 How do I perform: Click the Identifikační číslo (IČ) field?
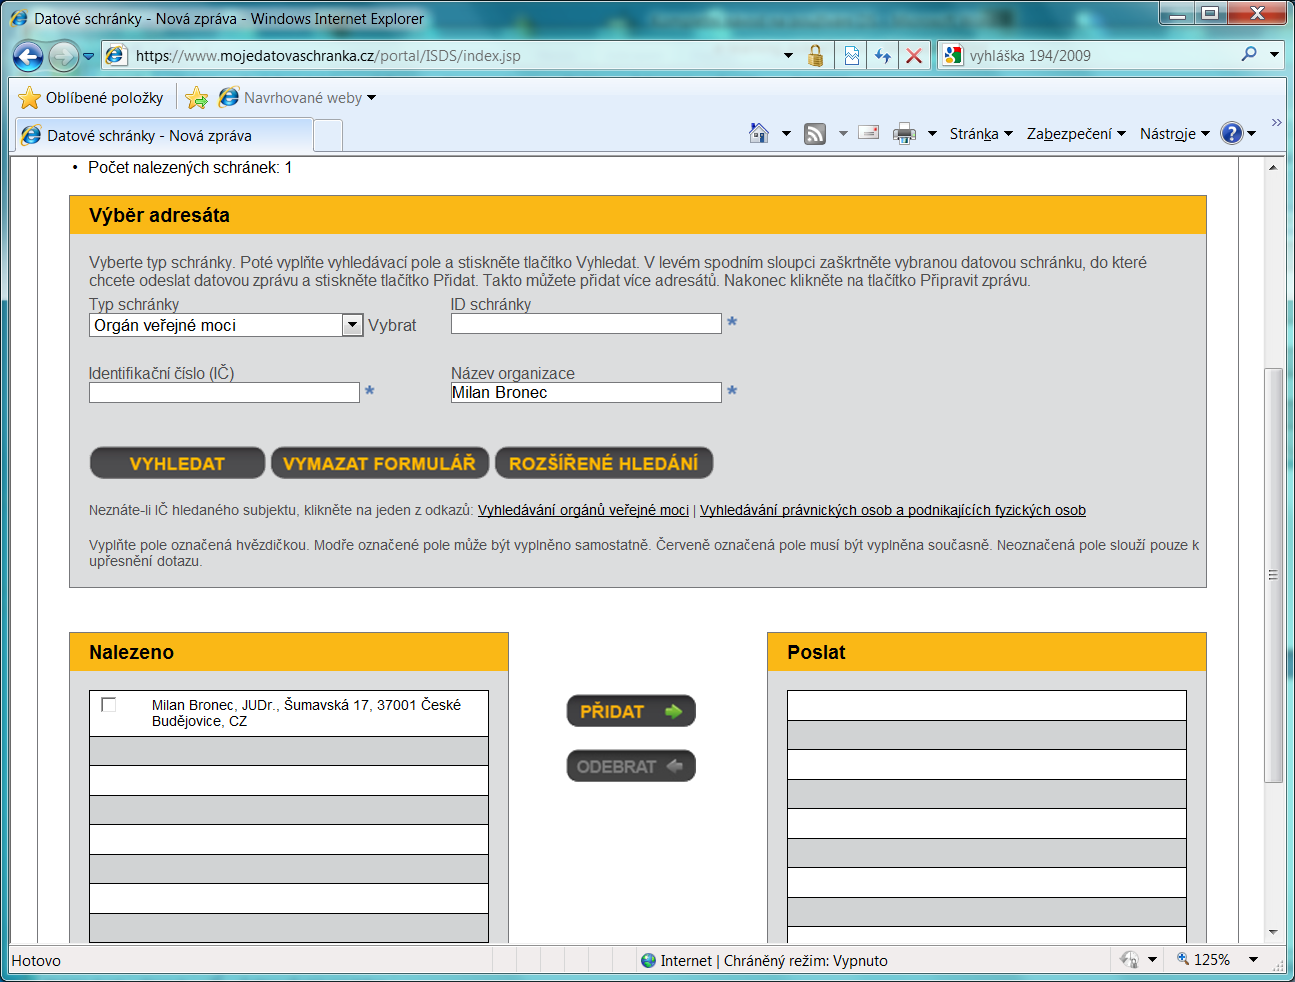[224, 392]
